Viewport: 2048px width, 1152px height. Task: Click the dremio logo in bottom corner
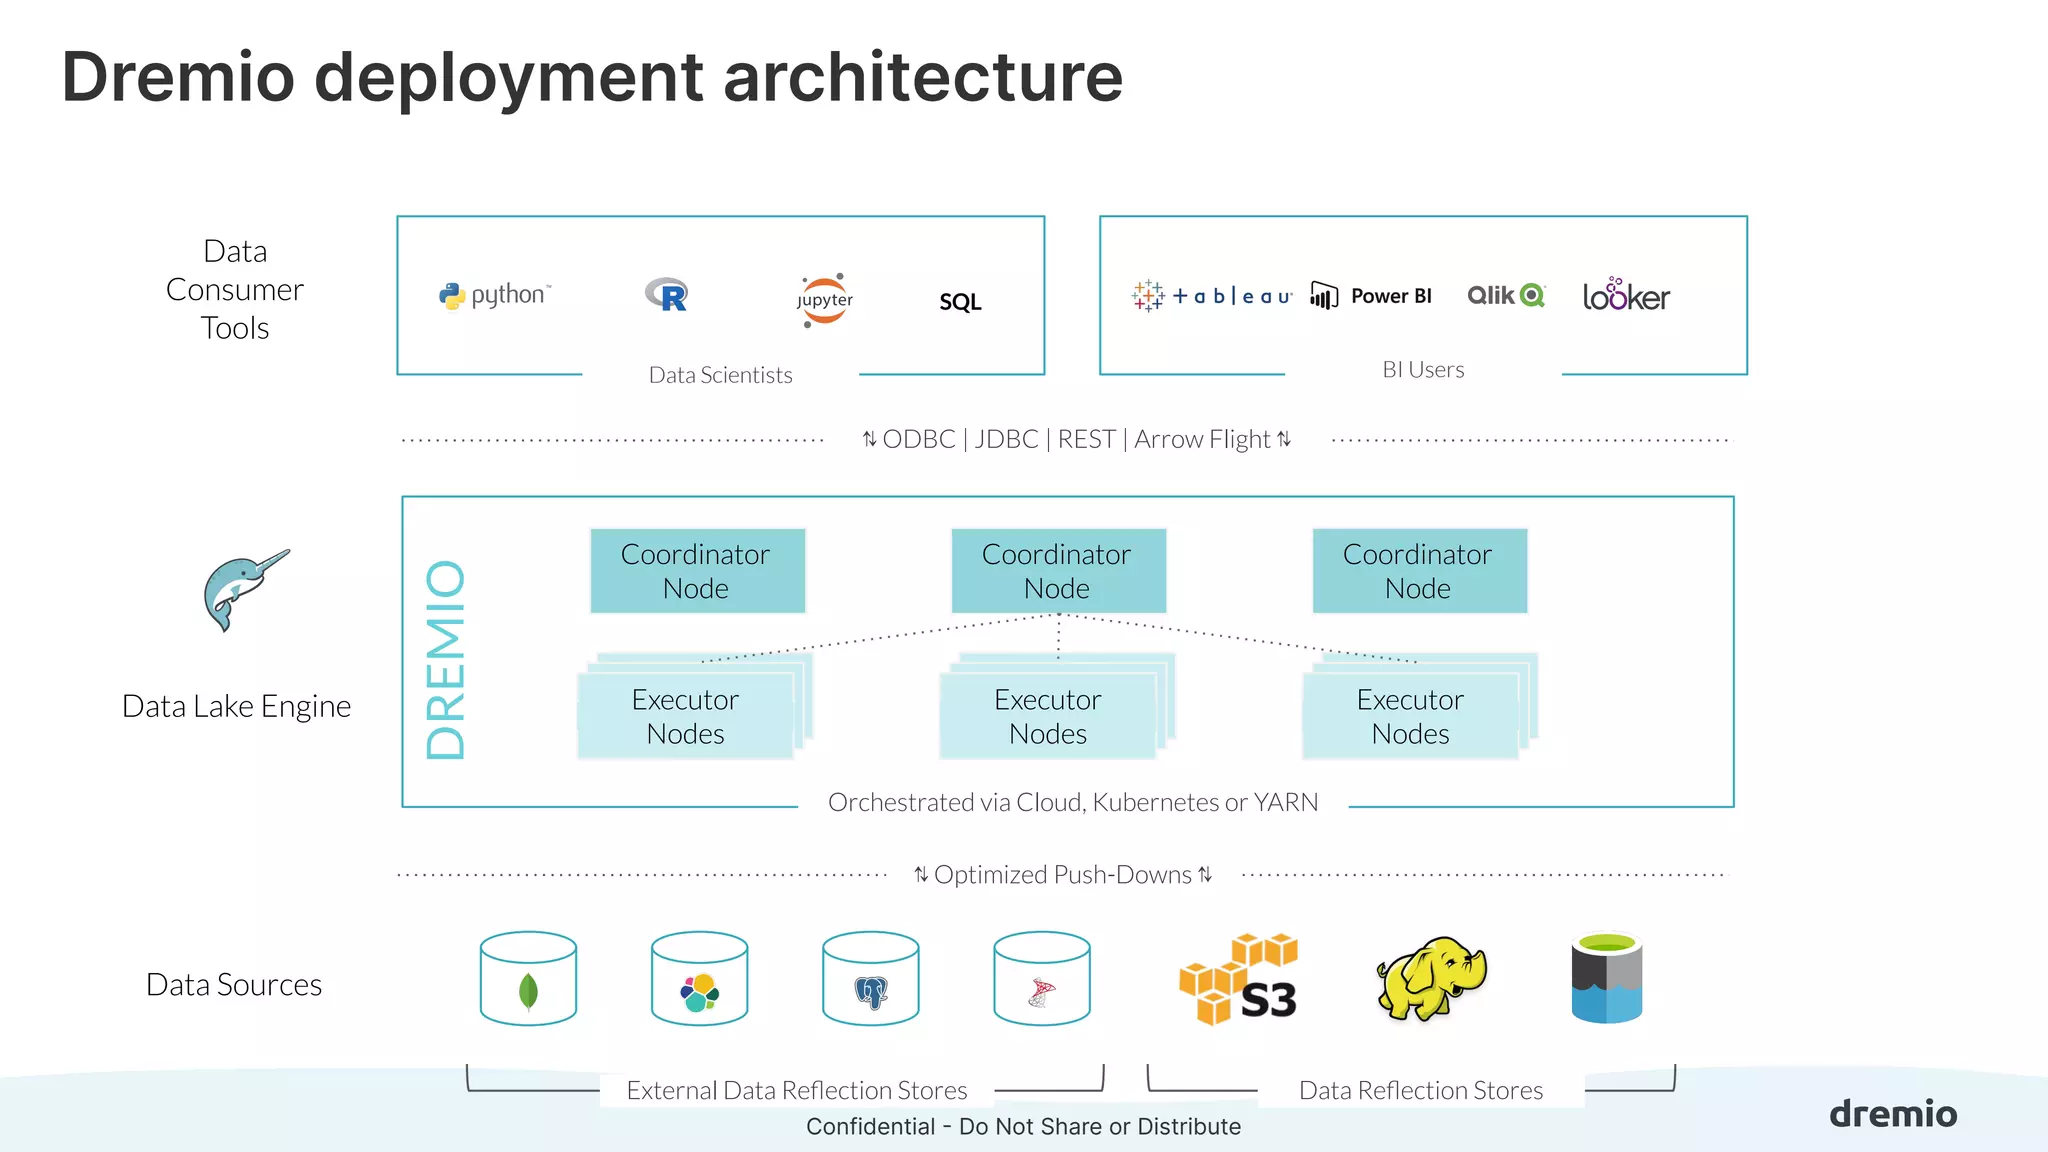[x=1892, y=1114]
